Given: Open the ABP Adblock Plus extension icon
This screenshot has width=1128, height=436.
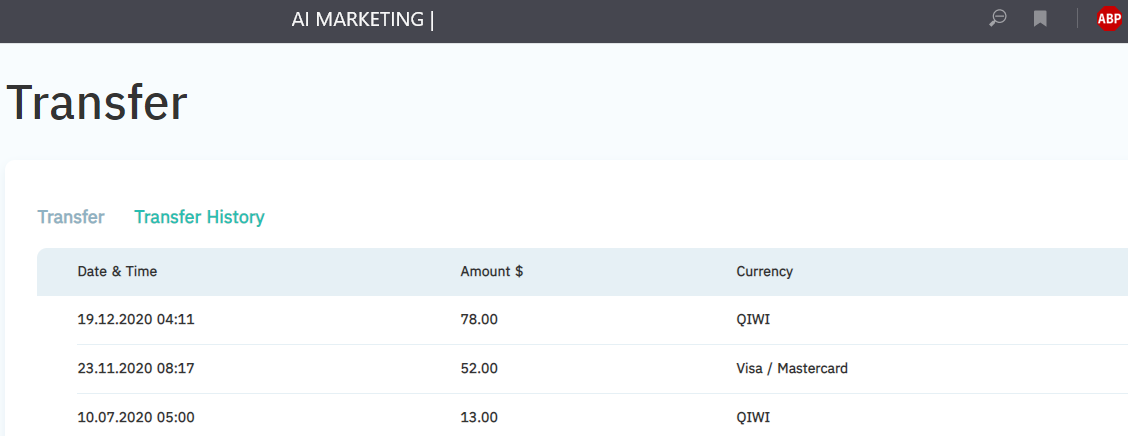Looking at the screenshot, I should (x=1109, y=18).
